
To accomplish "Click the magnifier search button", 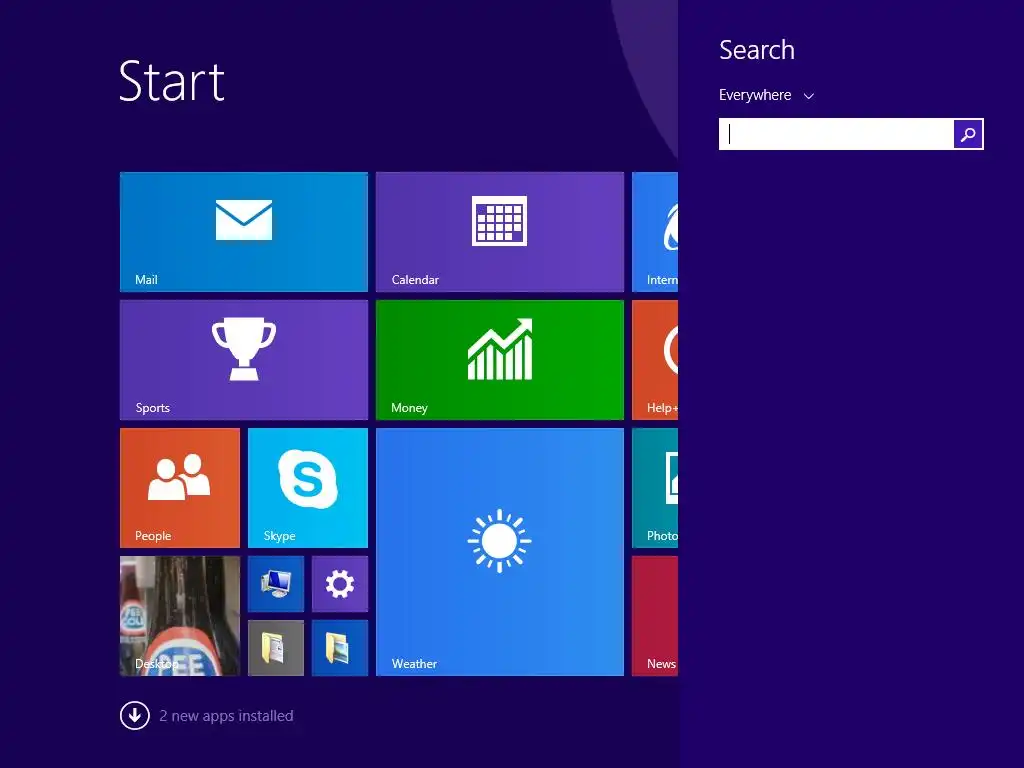I will tap(968, 134).
